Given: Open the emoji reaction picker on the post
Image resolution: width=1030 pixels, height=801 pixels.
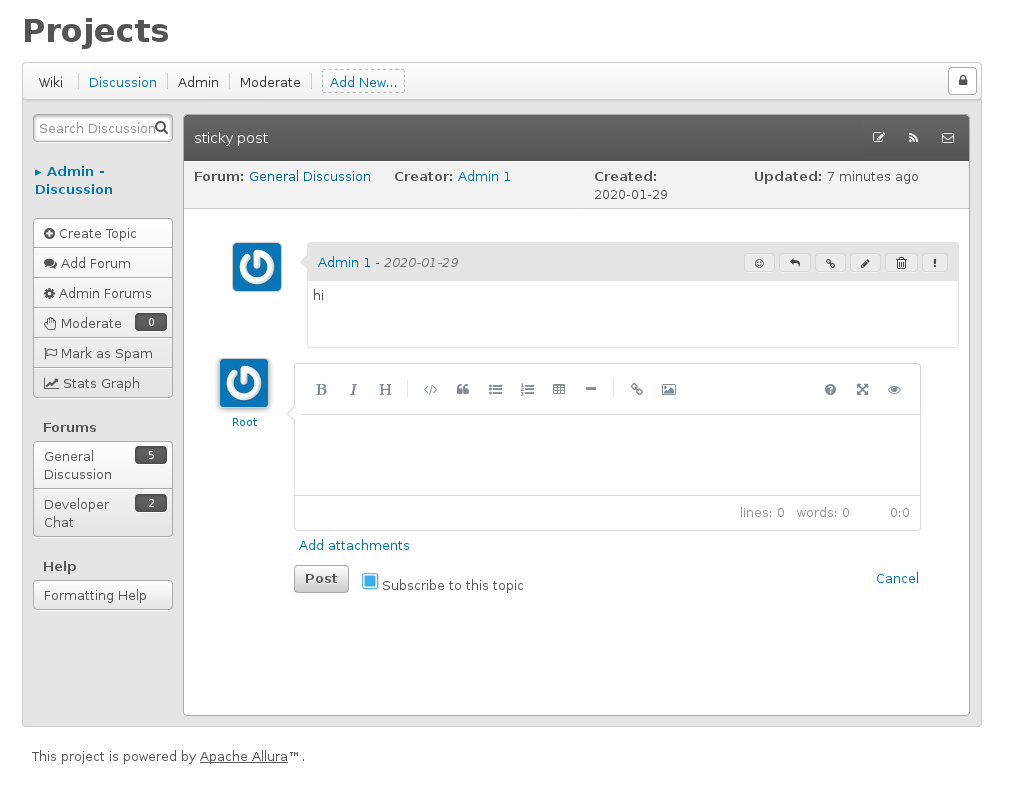Looking at the screenshot, I should click(759, 263).
